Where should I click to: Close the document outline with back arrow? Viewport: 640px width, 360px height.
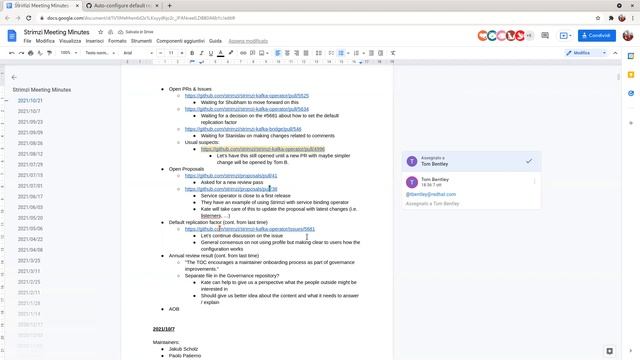(x=14, y=77)
